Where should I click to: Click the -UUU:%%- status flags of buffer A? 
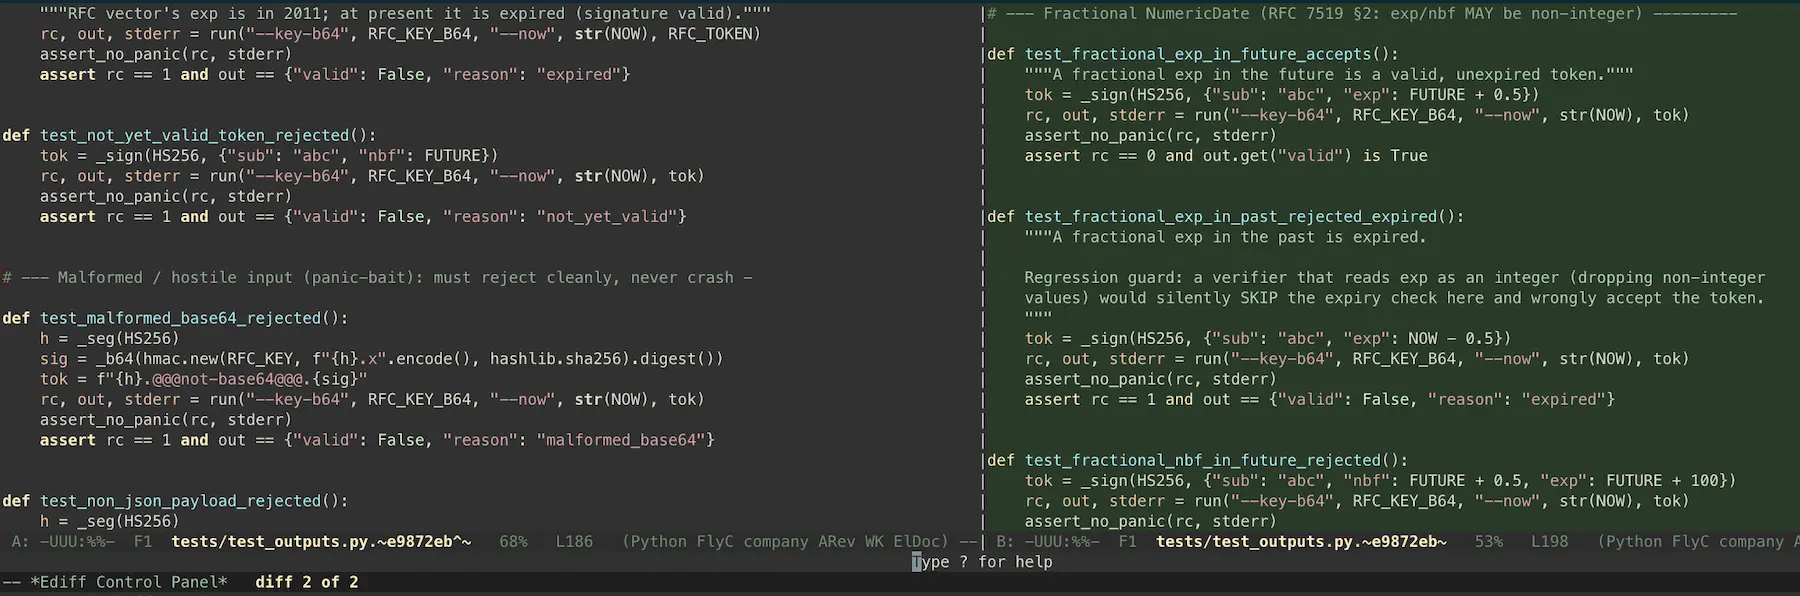pyautogui.click(x=77, y=541)
